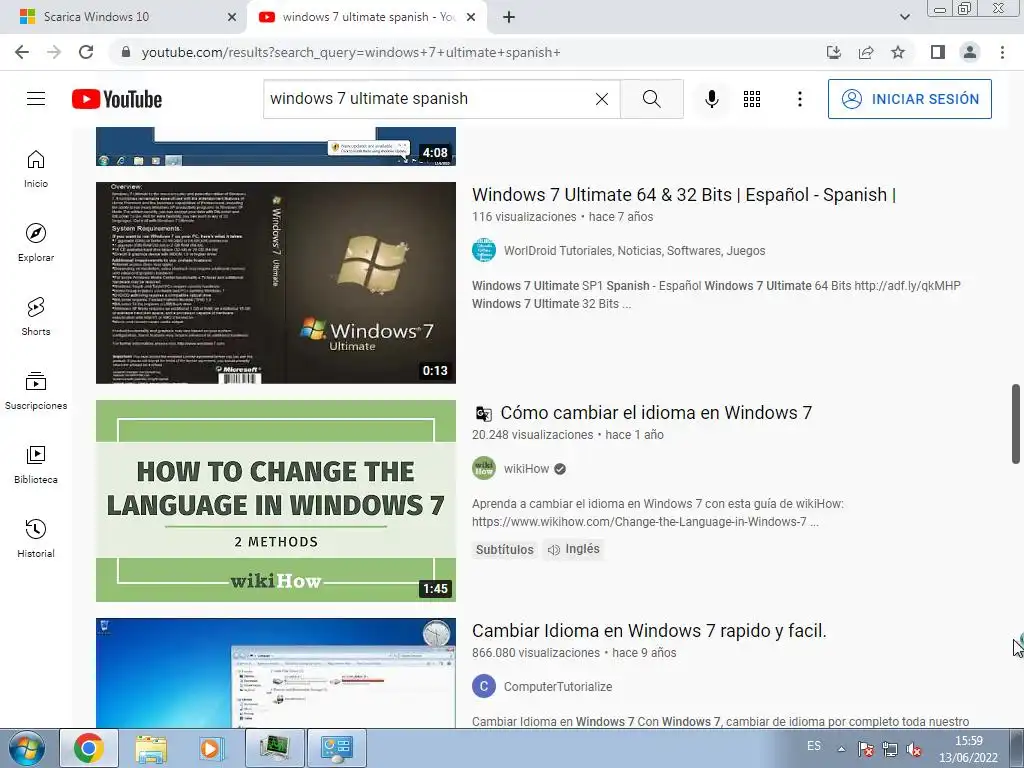
Task: Open YouTube settings three-dot menu
Action: [799, 99]
